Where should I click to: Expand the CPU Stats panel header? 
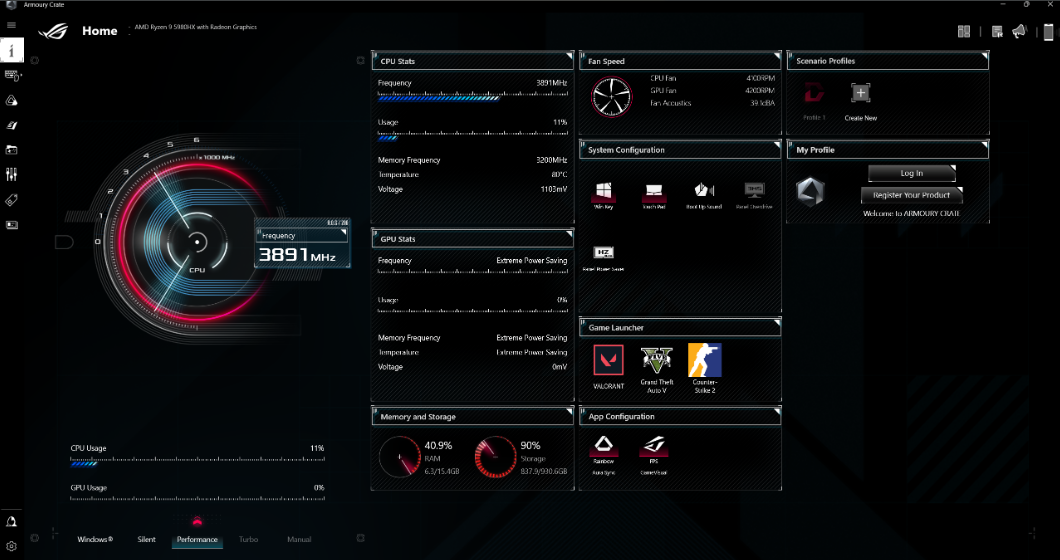(473, 61)
